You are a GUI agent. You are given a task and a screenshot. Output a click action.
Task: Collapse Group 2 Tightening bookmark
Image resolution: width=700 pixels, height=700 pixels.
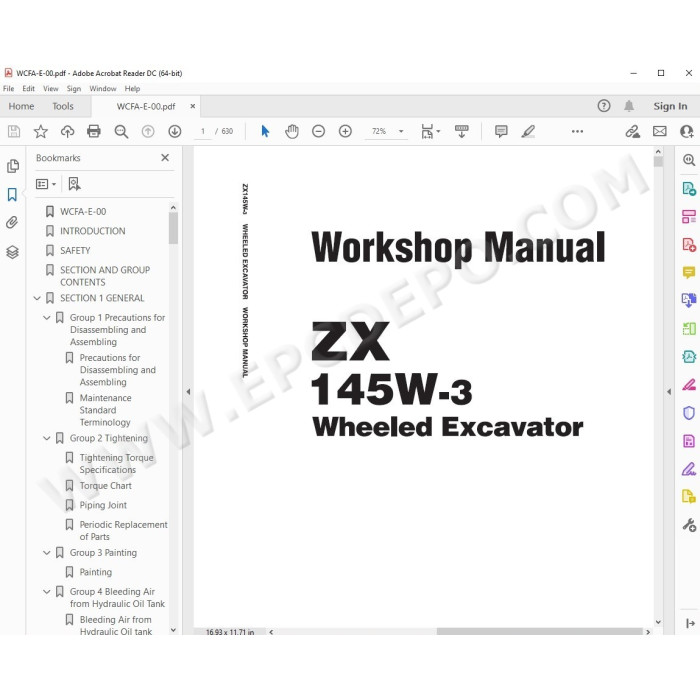[x=46, y=438]
